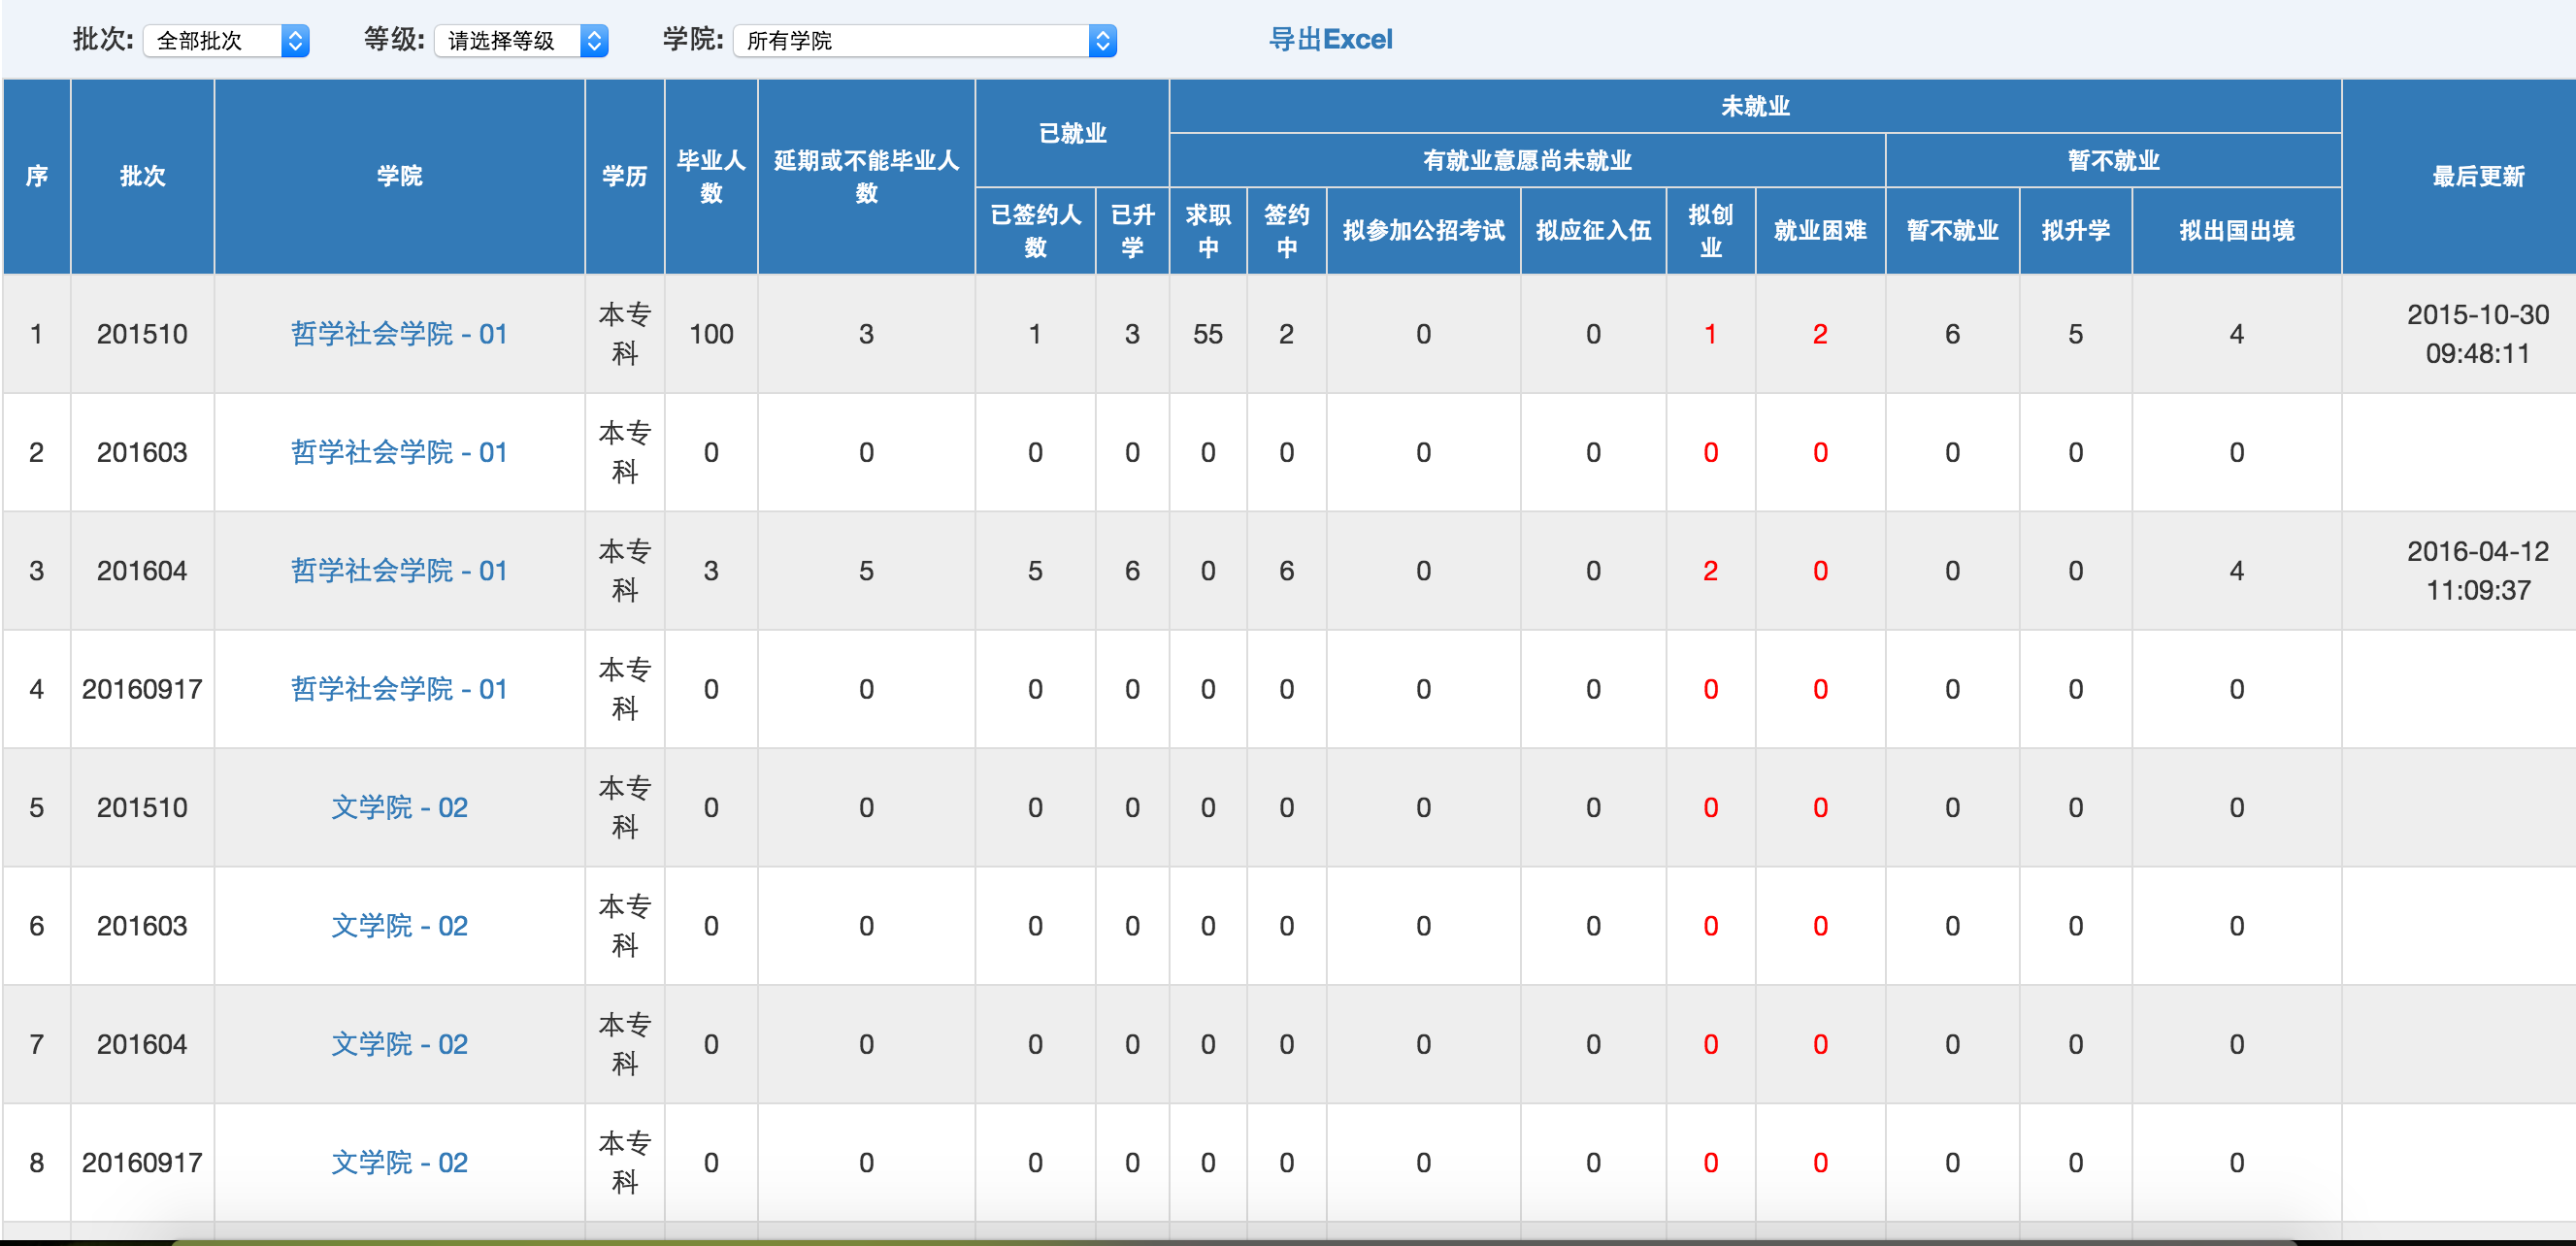Click batch cell 201603 in row 2
2576x1246 pixels.
(142, 452)
